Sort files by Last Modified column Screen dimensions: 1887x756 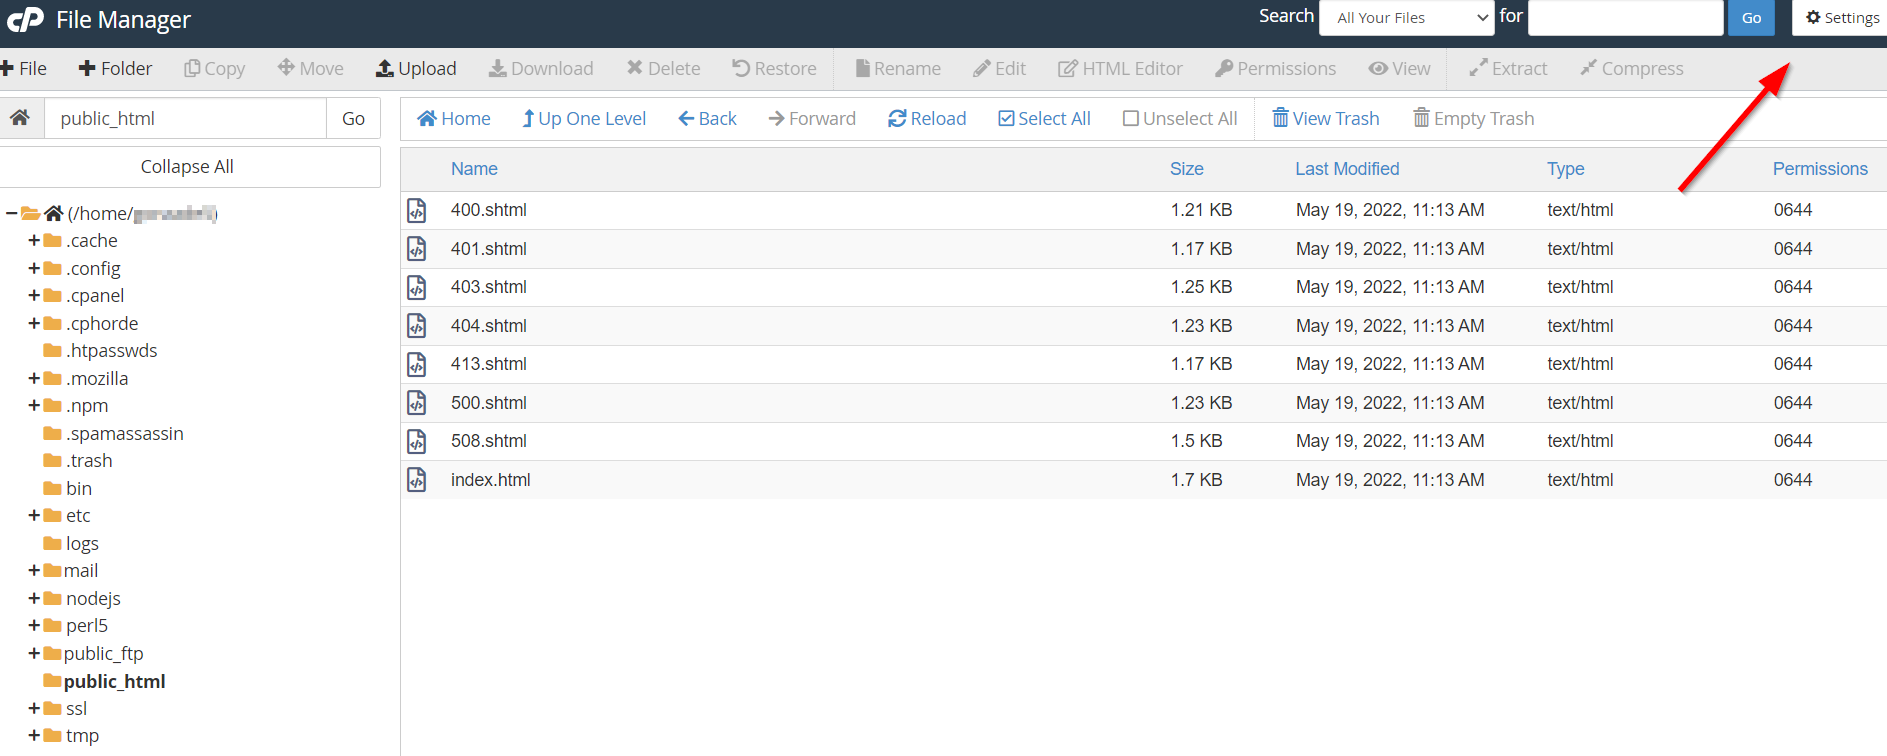[x=1347, y=169]
